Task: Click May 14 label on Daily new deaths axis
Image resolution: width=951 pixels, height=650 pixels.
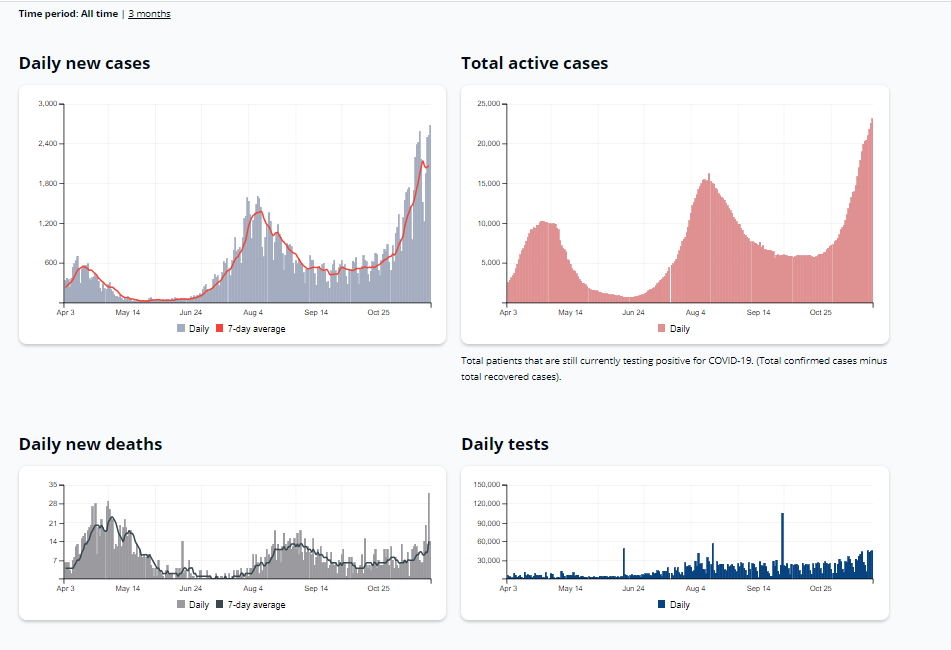Action: pos(128,589)
